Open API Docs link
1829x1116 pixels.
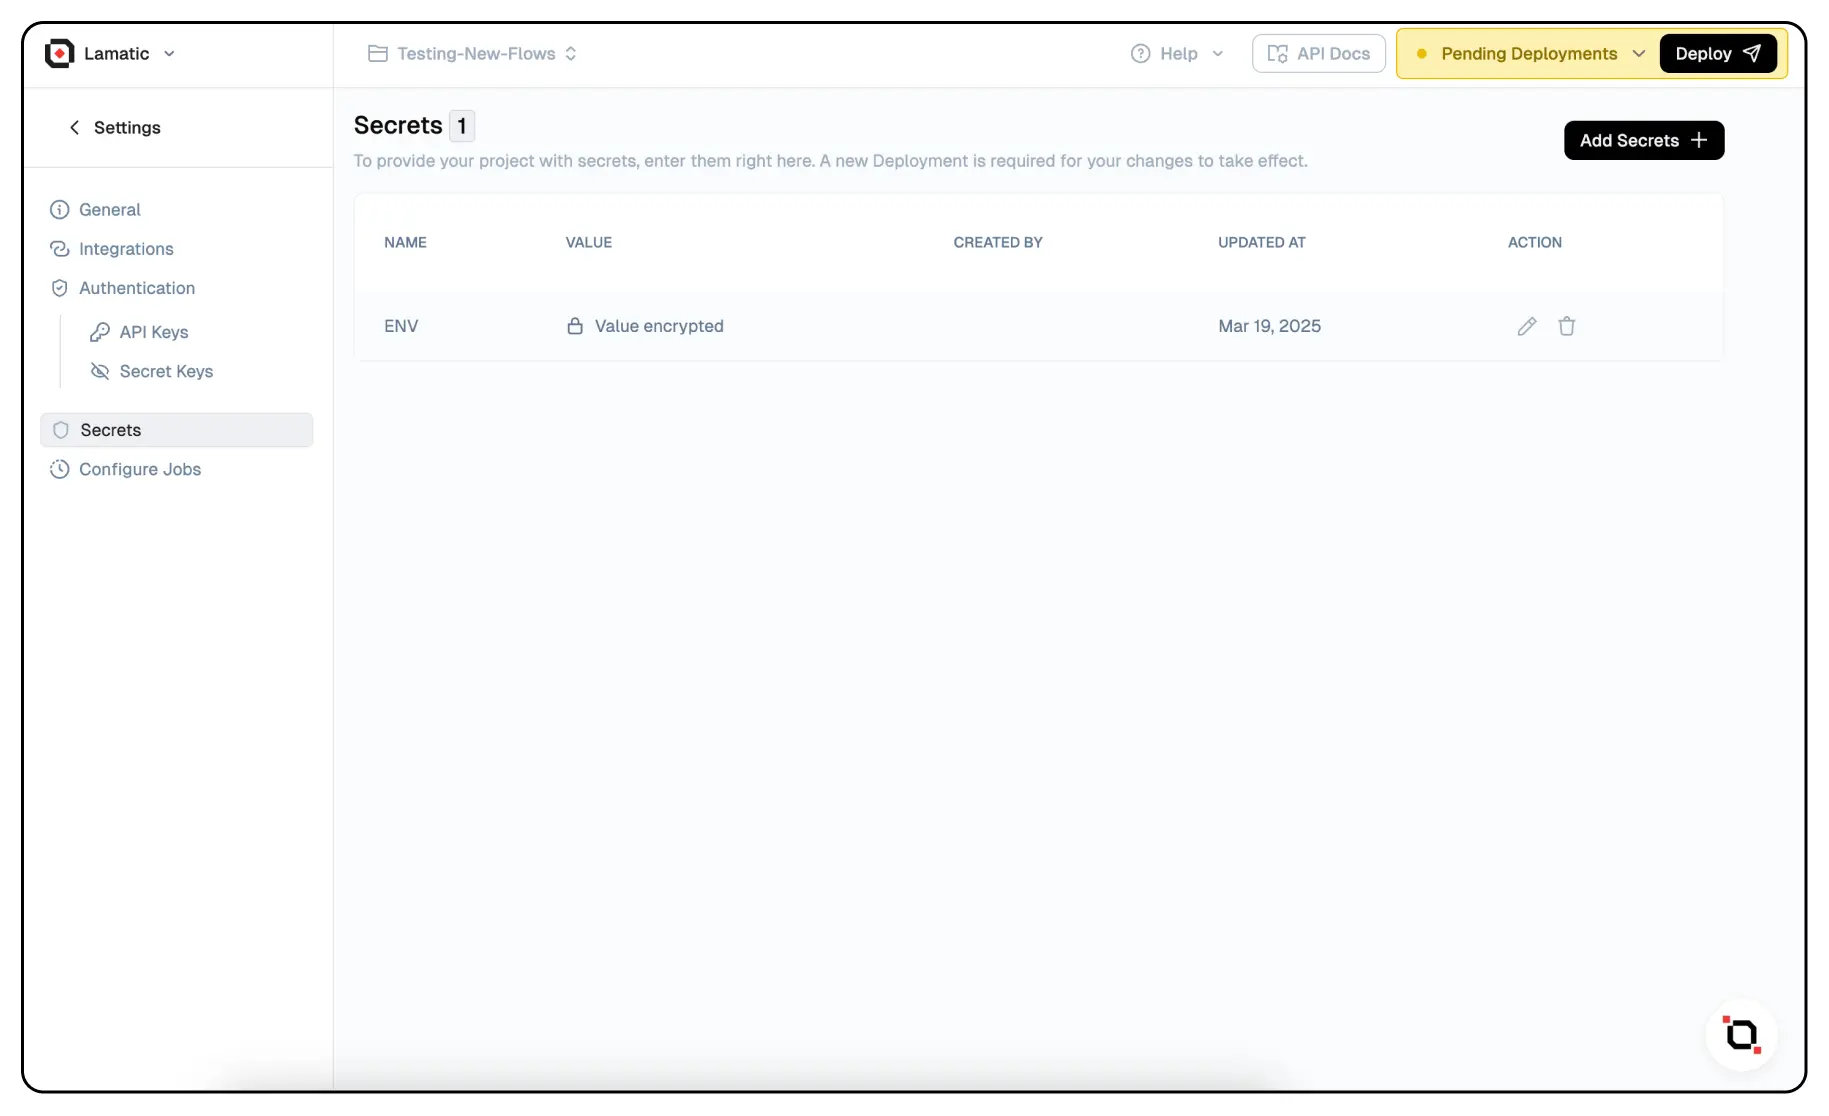(1318, 54)
